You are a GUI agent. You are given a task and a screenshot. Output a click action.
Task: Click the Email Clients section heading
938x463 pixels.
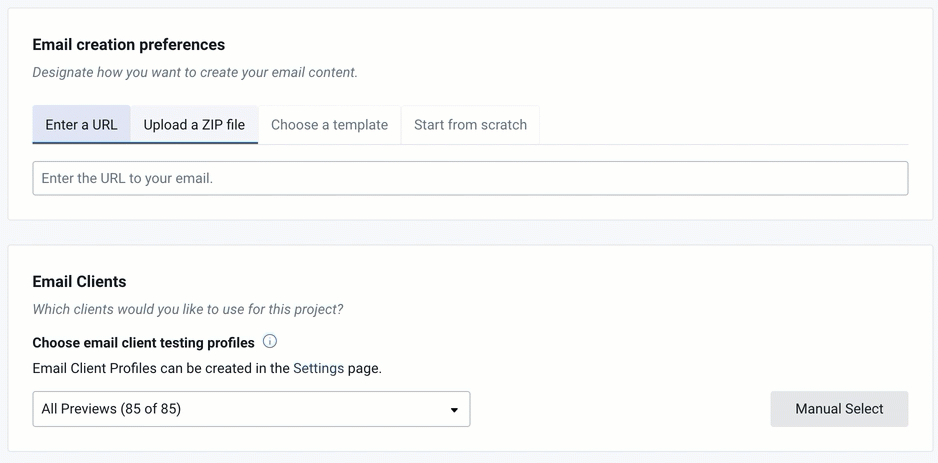coord(80,282)
